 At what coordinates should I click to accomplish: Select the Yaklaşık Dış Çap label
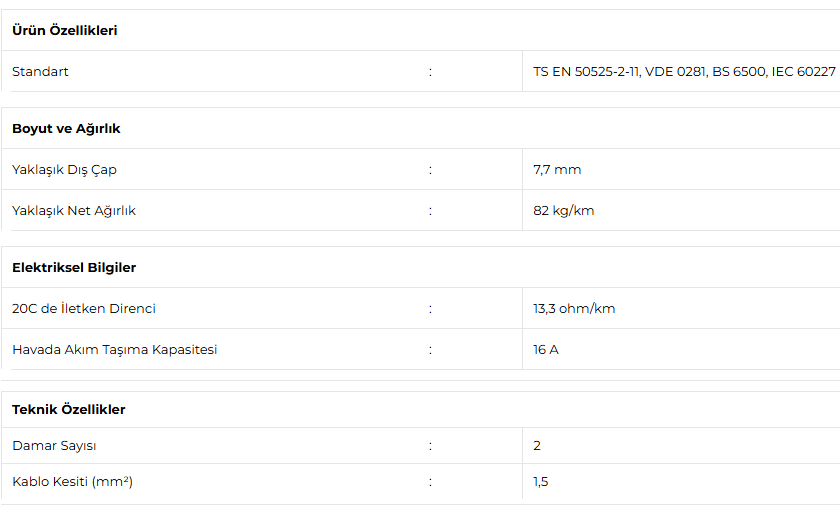click(x=64, y=170)
